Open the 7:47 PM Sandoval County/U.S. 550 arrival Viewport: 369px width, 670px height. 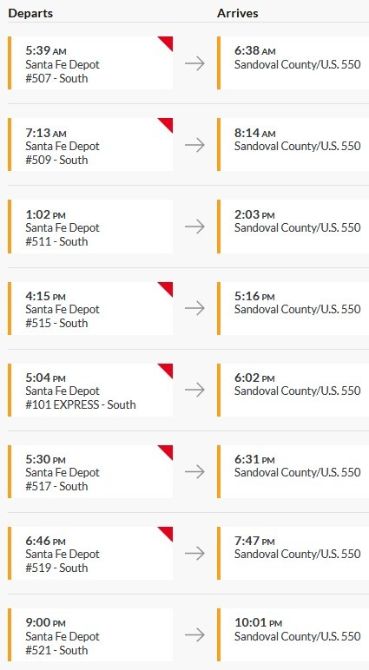coord(293,553)
